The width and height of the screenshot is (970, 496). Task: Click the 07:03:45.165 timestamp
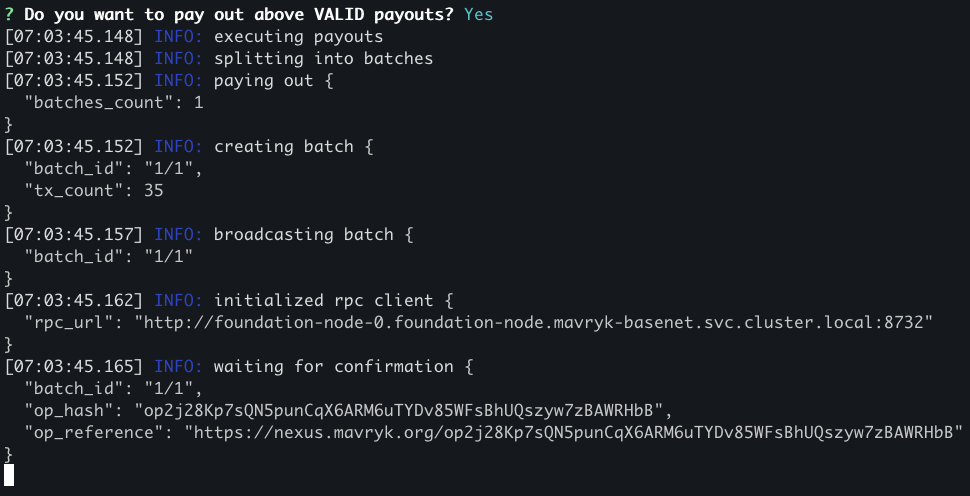tap(74, 365)
